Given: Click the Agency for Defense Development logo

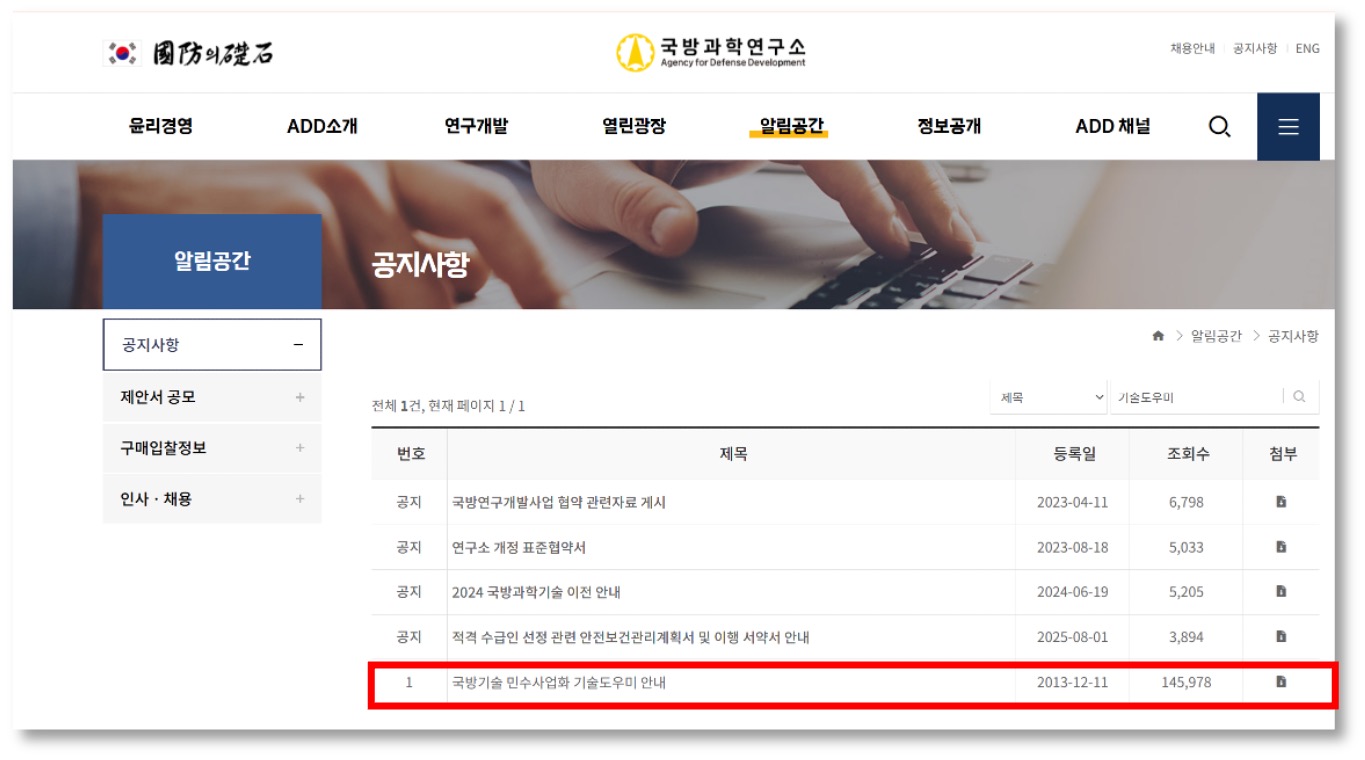Looking at the screenshot, I should point(711,52).
